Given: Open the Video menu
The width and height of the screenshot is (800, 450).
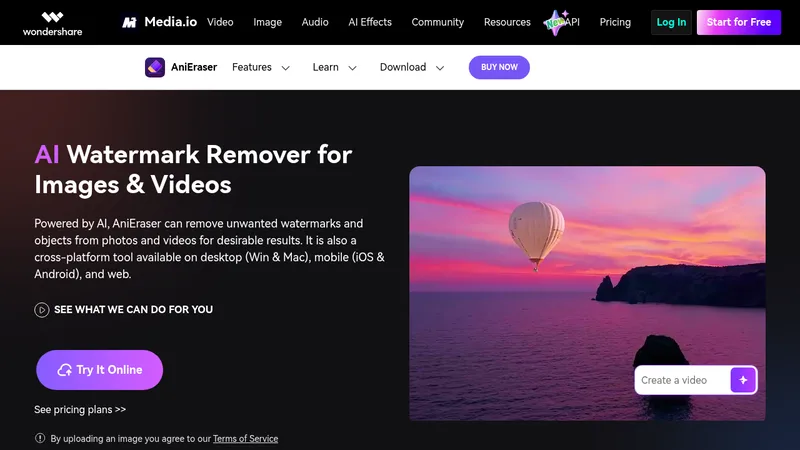Looking at the screenshot, I should click(220, 22).
